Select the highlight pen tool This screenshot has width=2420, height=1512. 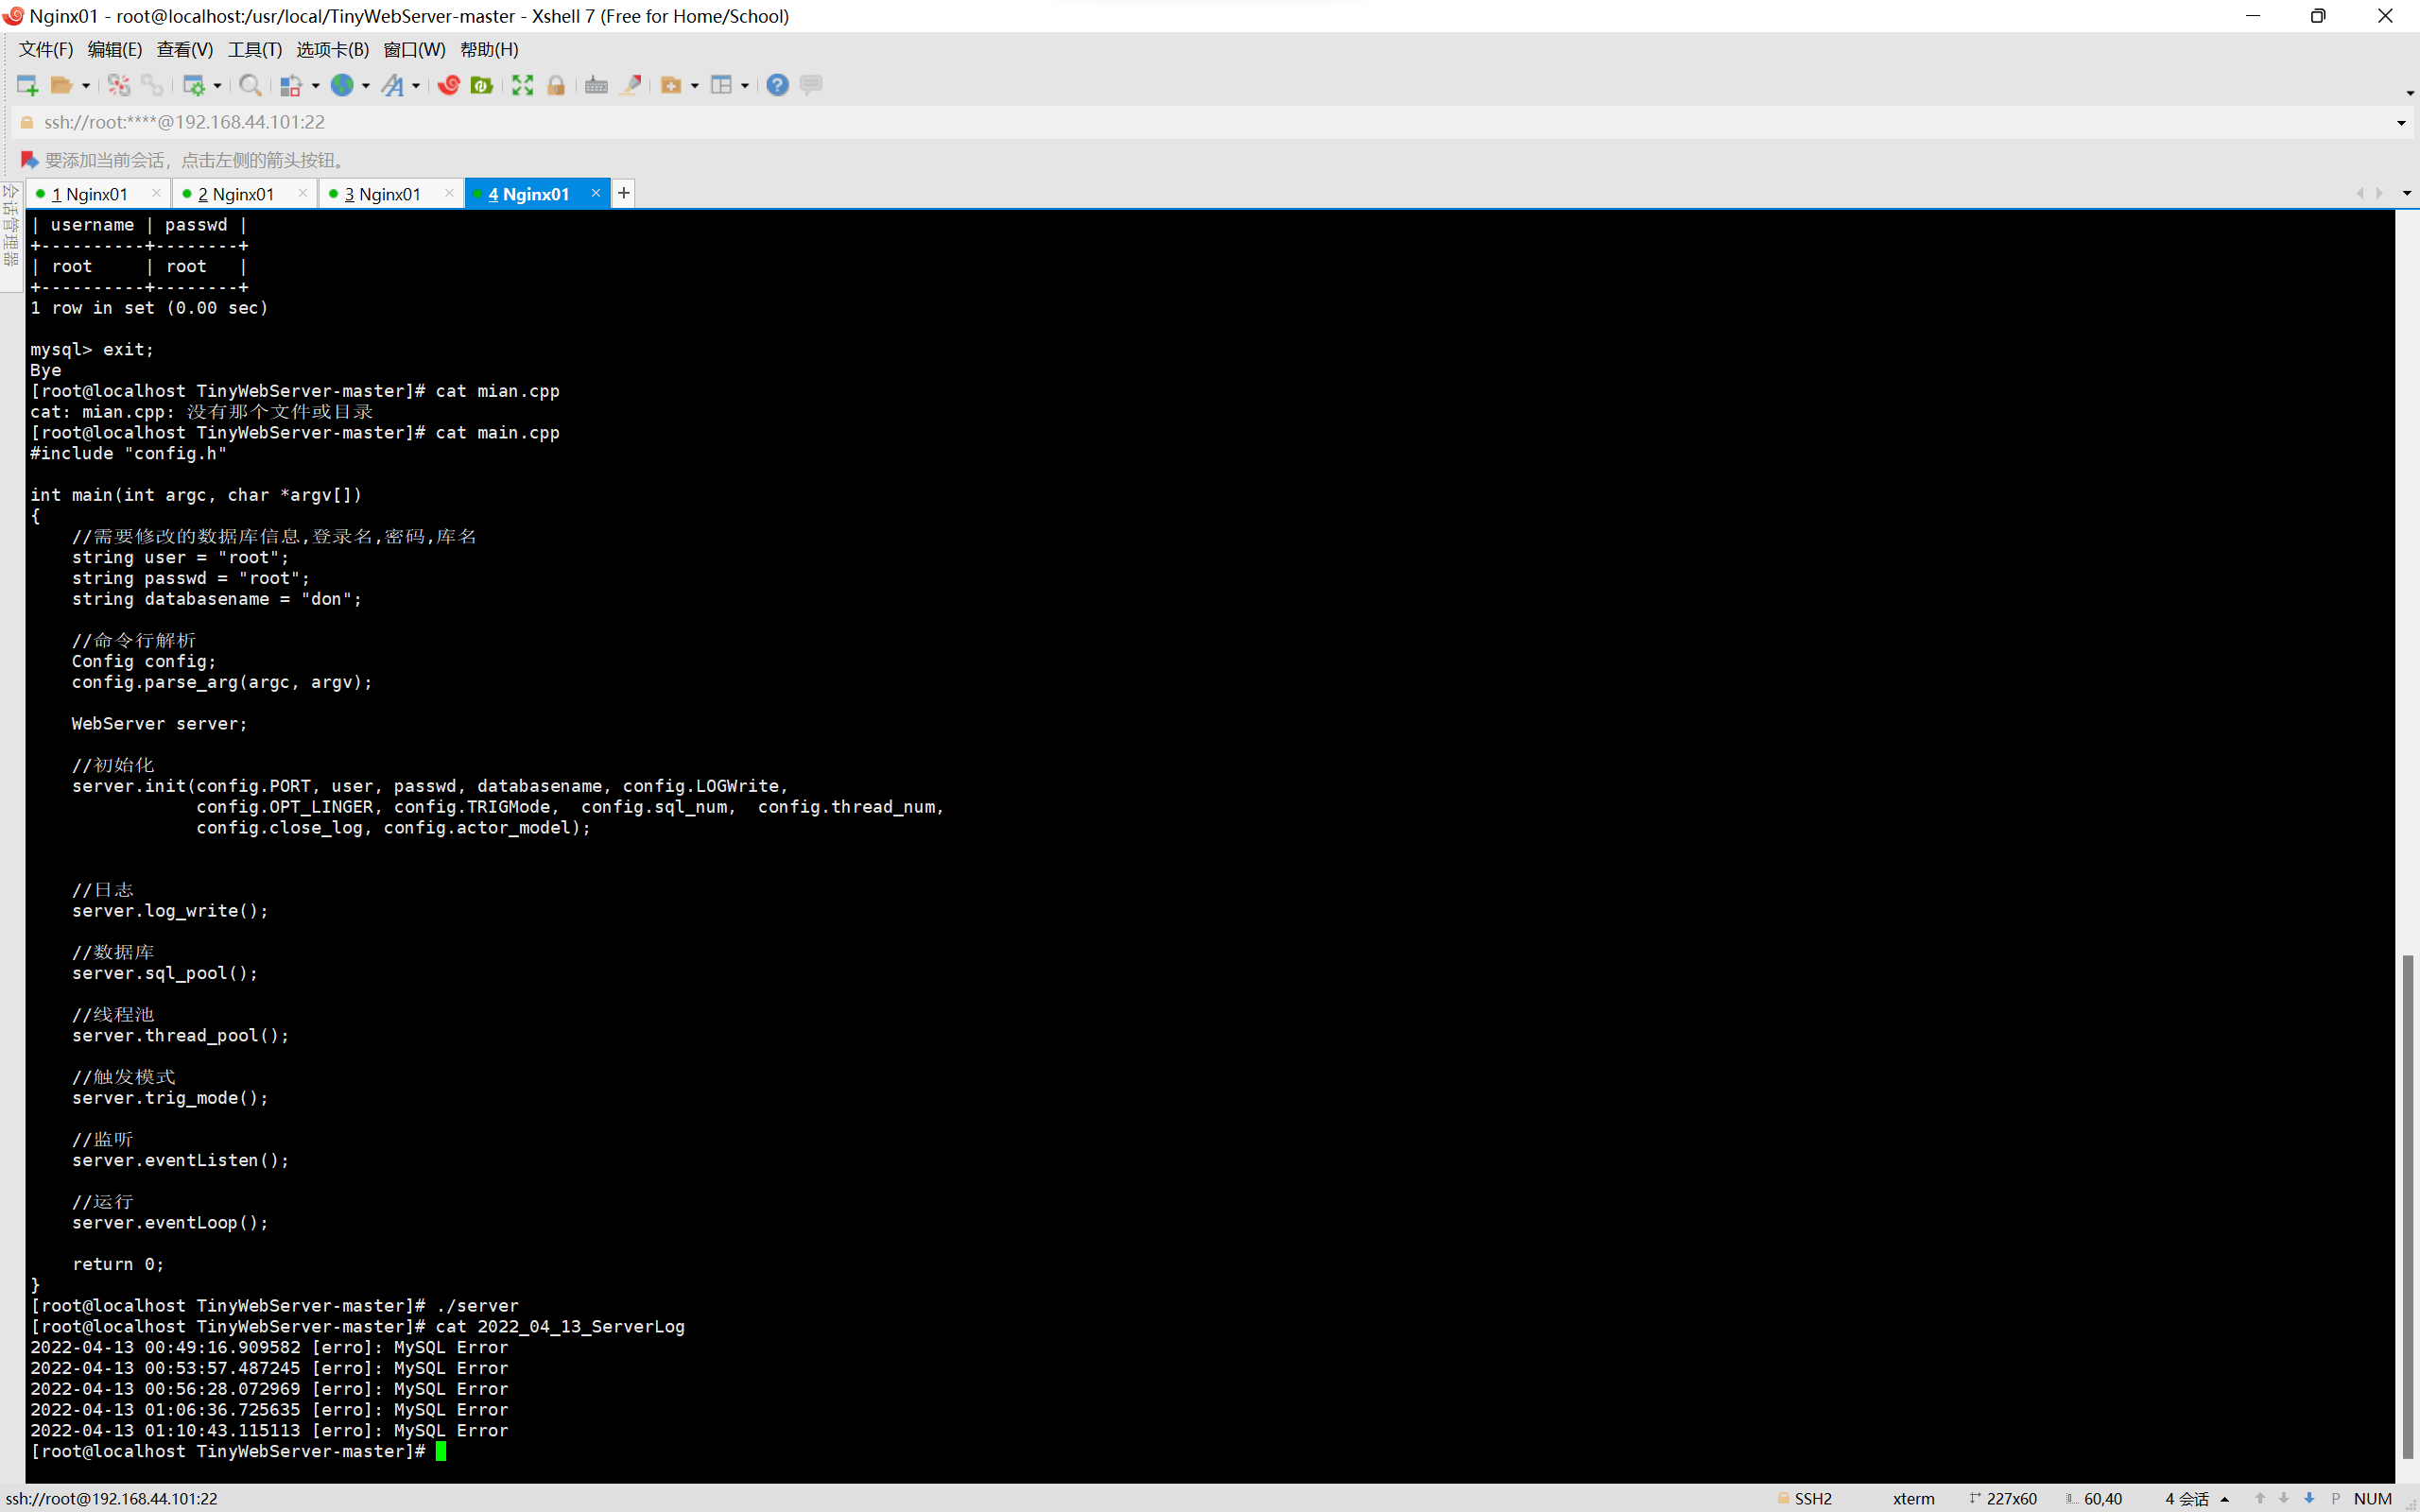click(x=631, y=85)
